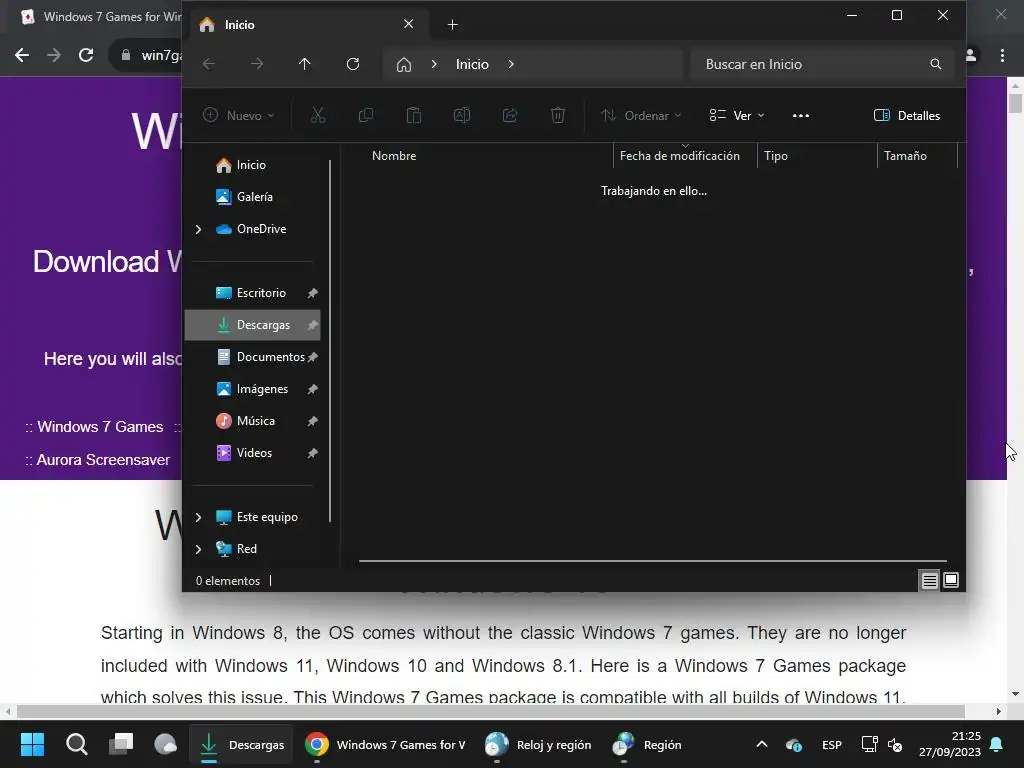Click the Rename icon in Explorer toolbar
The image size is (1024, 768).
462,116
